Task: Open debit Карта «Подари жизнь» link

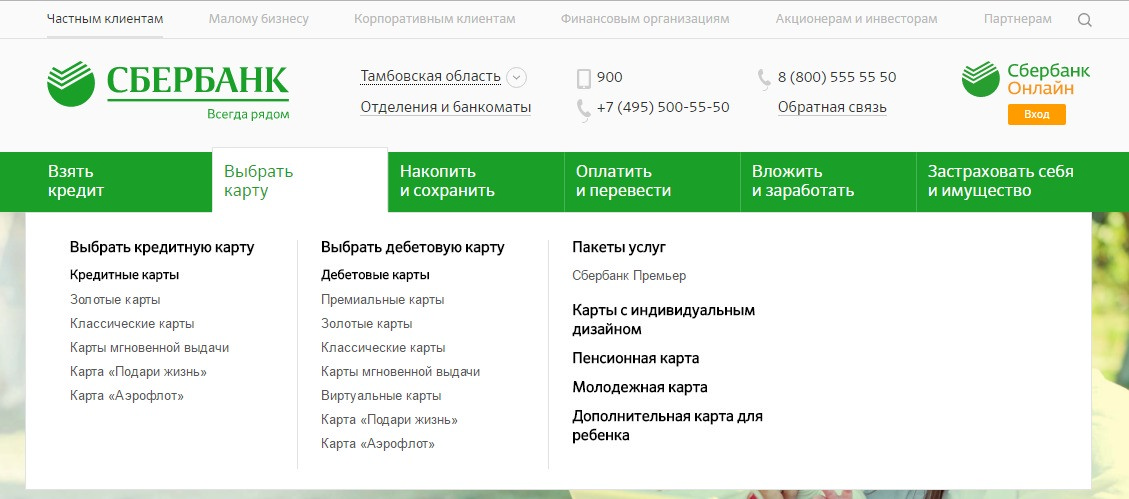Action: [390, 420]
